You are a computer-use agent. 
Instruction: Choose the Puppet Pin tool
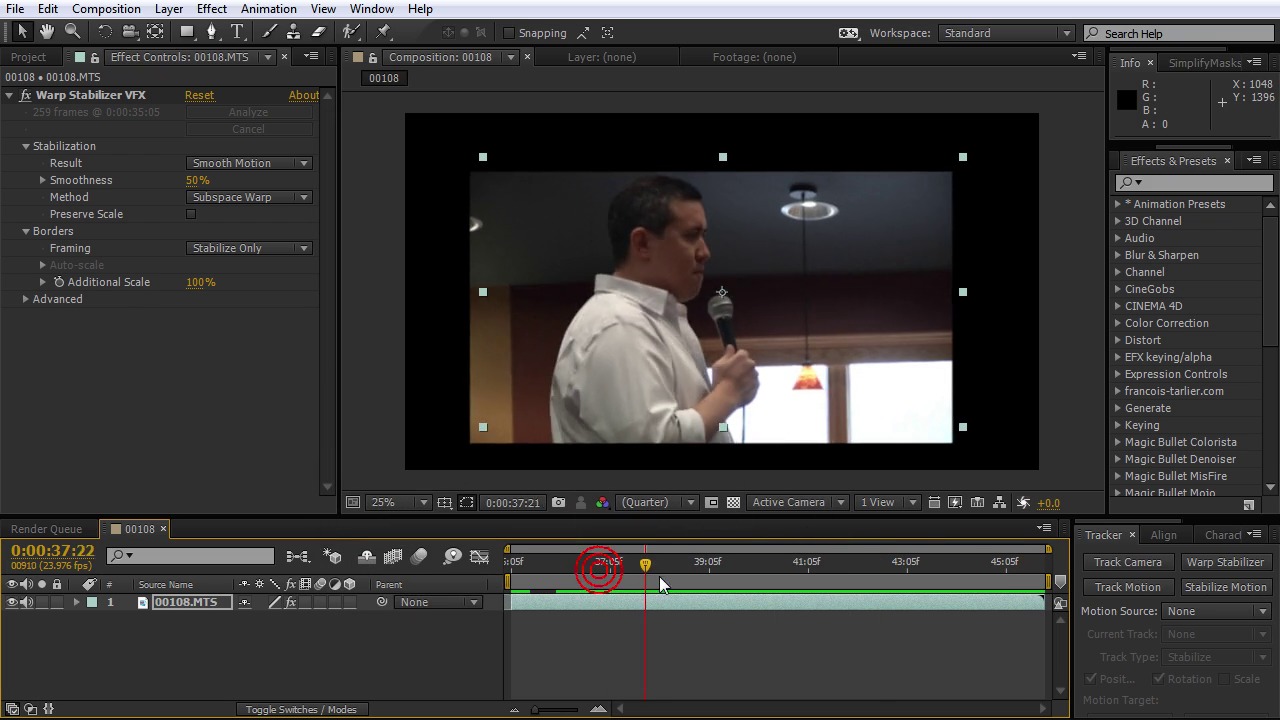point(384,32)
